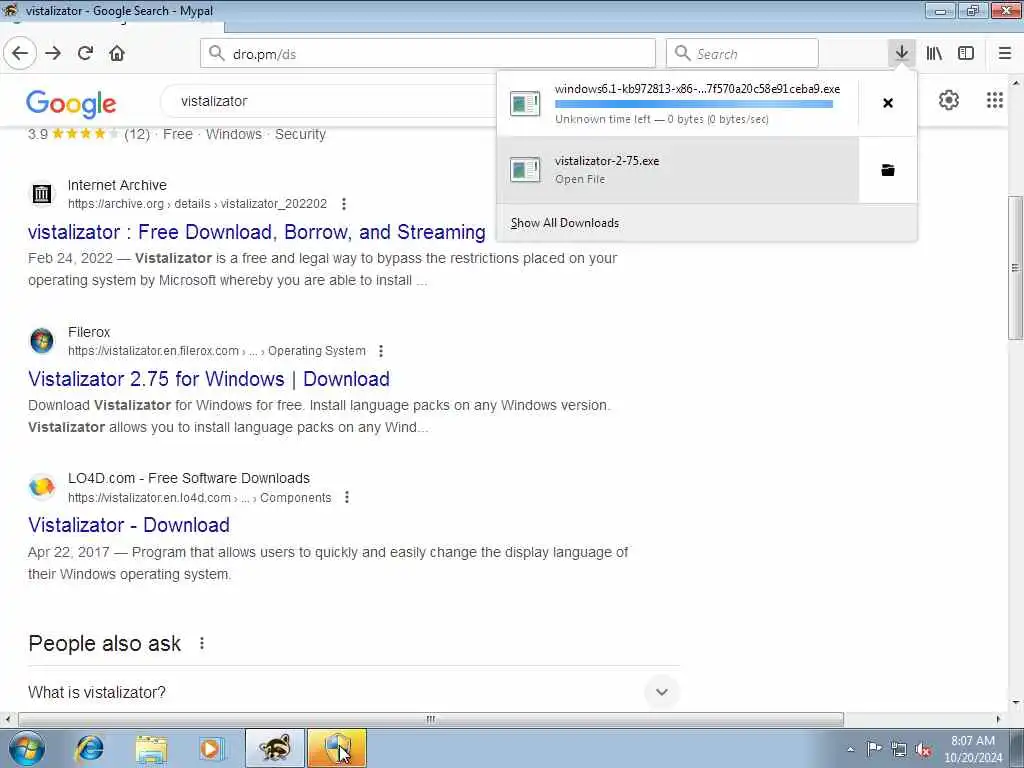Open options for LO4D.com result

tap(347, 497)
